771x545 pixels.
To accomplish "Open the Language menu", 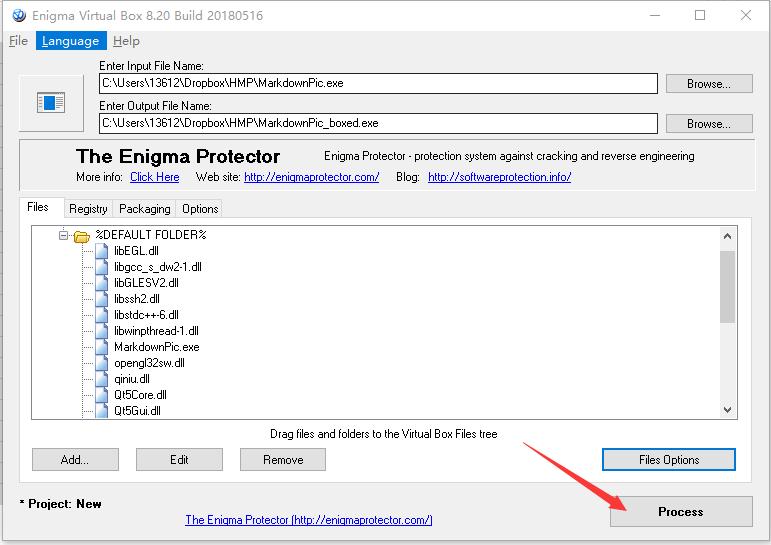I will pos(71,41).
